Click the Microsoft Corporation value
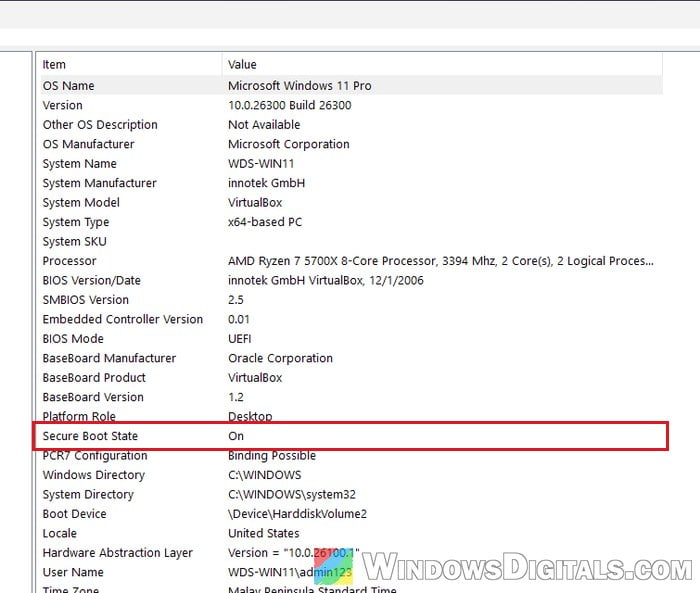700x593 pixels. [289, 144]
